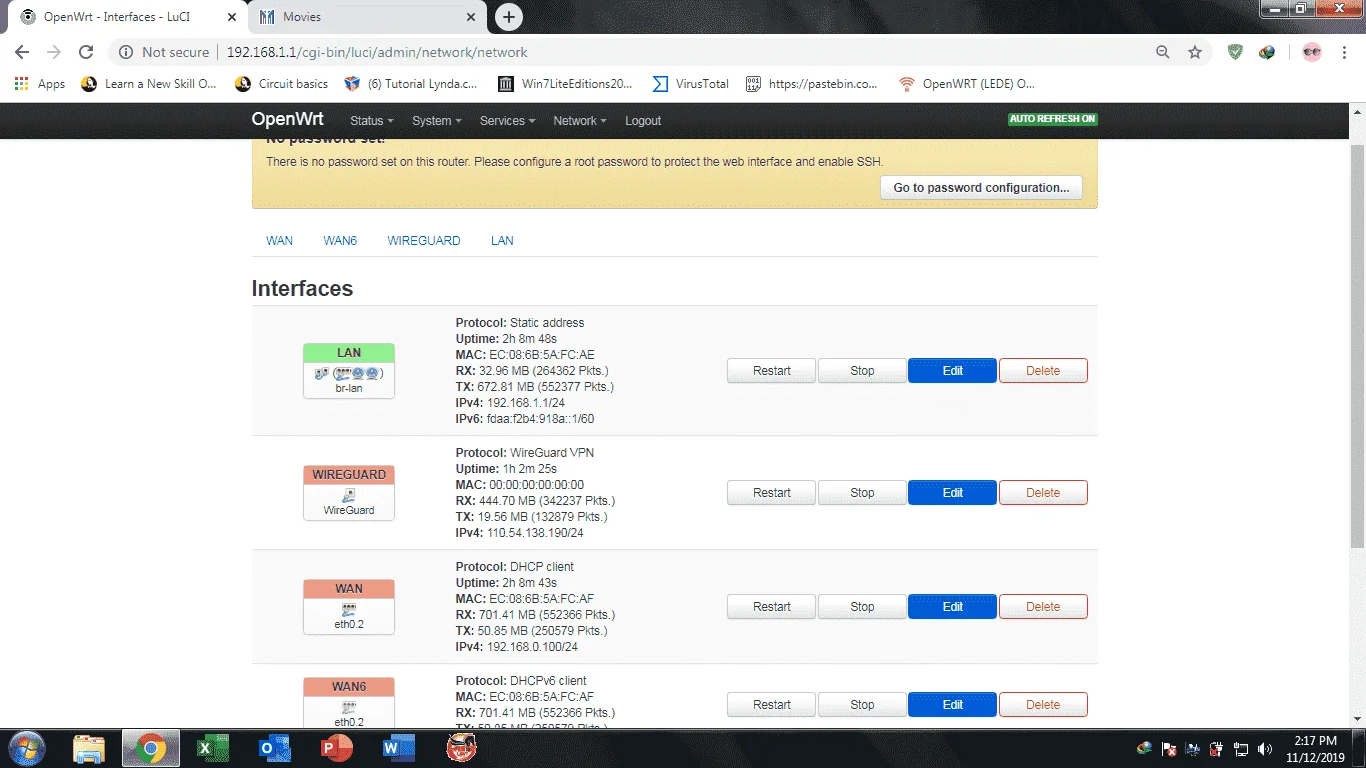Open the Apps grid shortcut
The width and height of the screenshot is (1366, 768).
[x=40, y=84]
